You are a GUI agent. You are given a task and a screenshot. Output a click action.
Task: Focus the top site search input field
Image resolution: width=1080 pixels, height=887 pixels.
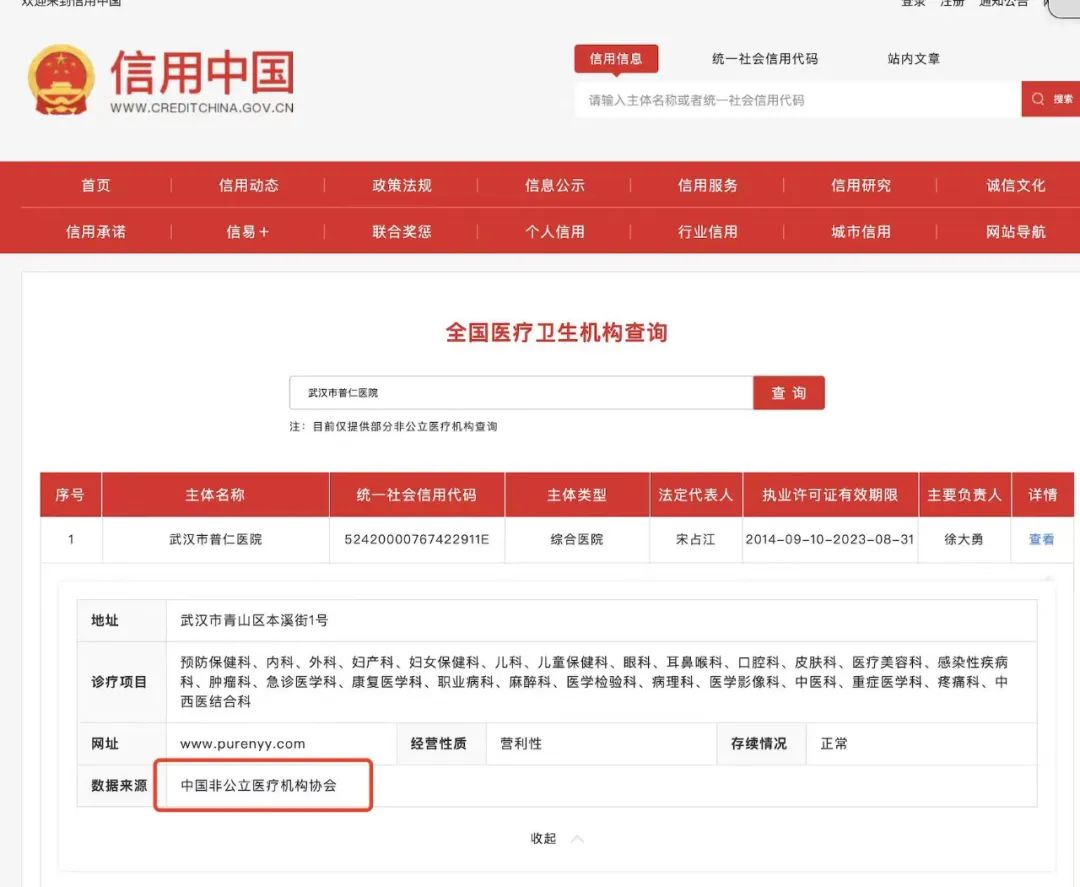point(798,100)
